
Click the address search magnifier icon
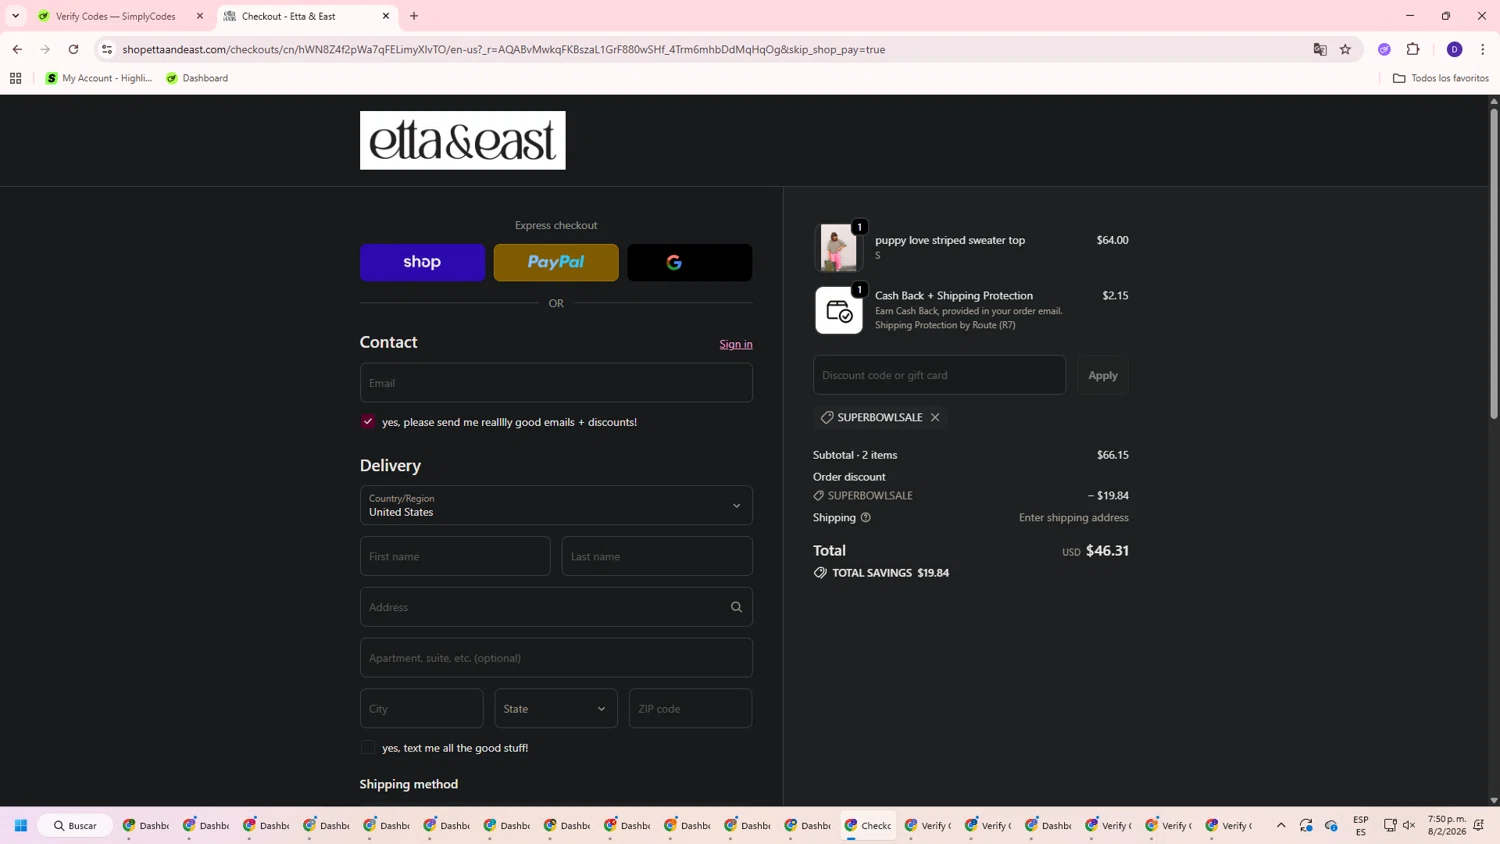tap(737, 607)
